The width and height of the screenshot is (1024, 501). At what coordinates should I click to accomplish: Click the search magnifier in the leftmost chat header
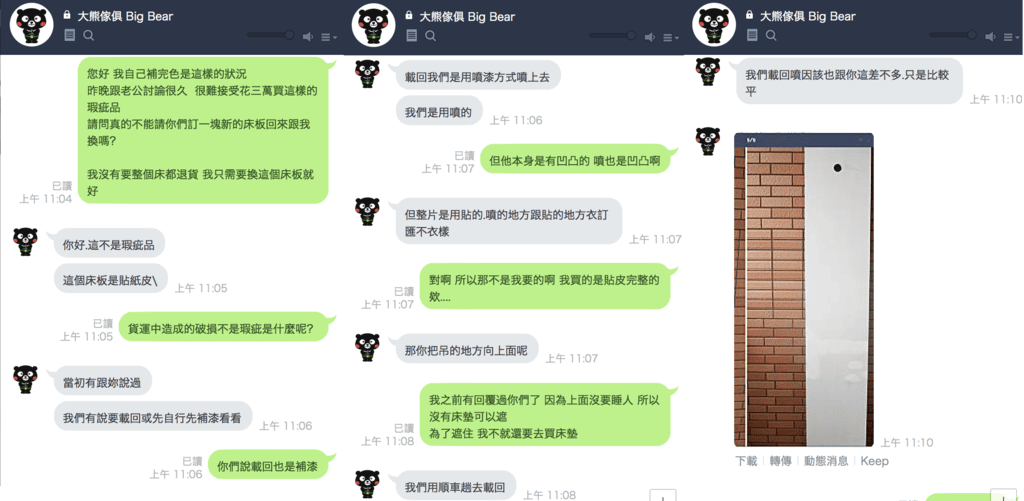point(89,36)
